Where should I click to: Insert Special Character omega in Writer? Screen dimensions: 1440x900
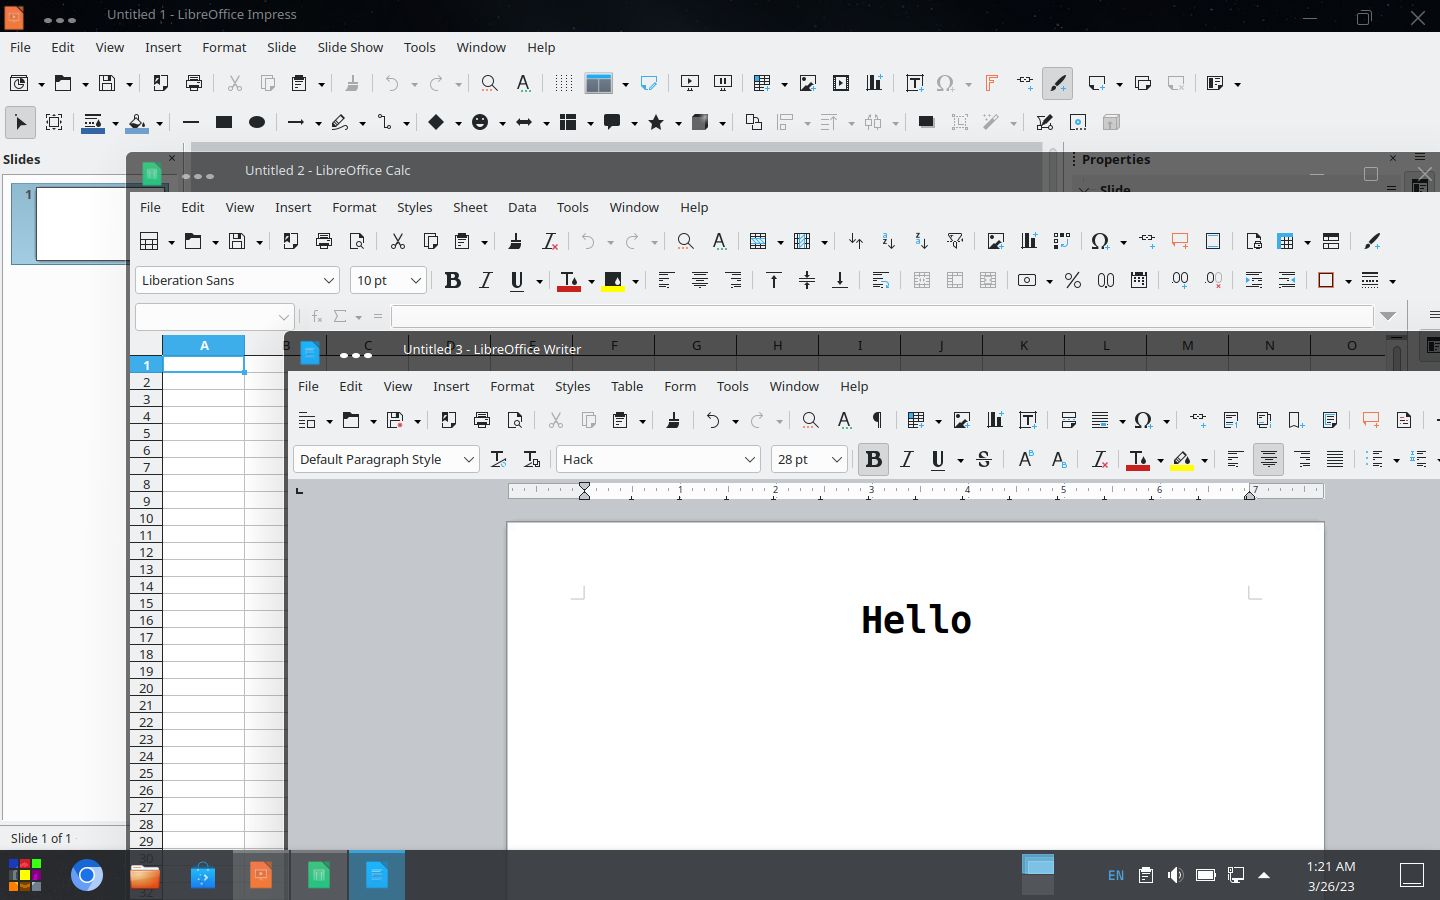pyautogui.click(x=1143, y=420)
